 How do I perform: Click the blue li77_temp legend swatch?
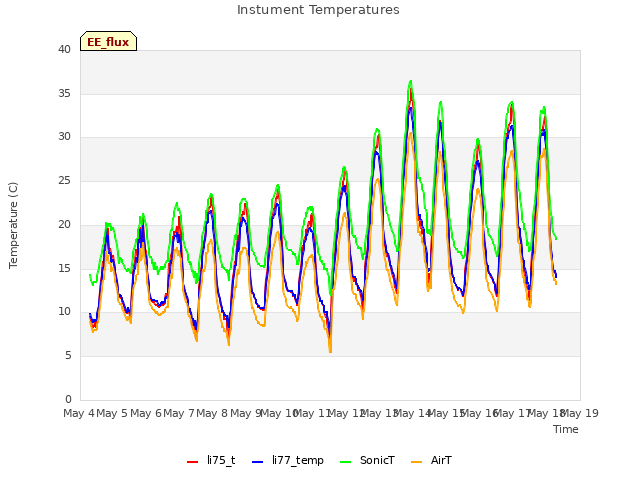coord(258,461)
